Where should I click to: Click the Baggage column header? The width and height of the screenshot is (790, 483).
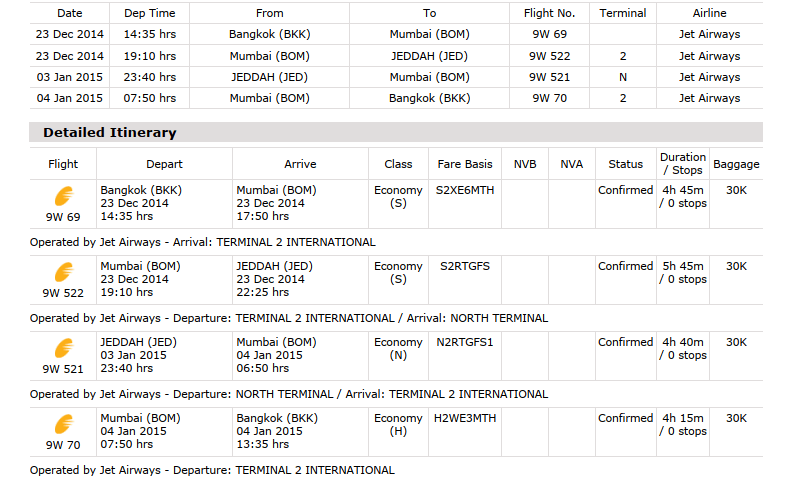coord(736,164)
